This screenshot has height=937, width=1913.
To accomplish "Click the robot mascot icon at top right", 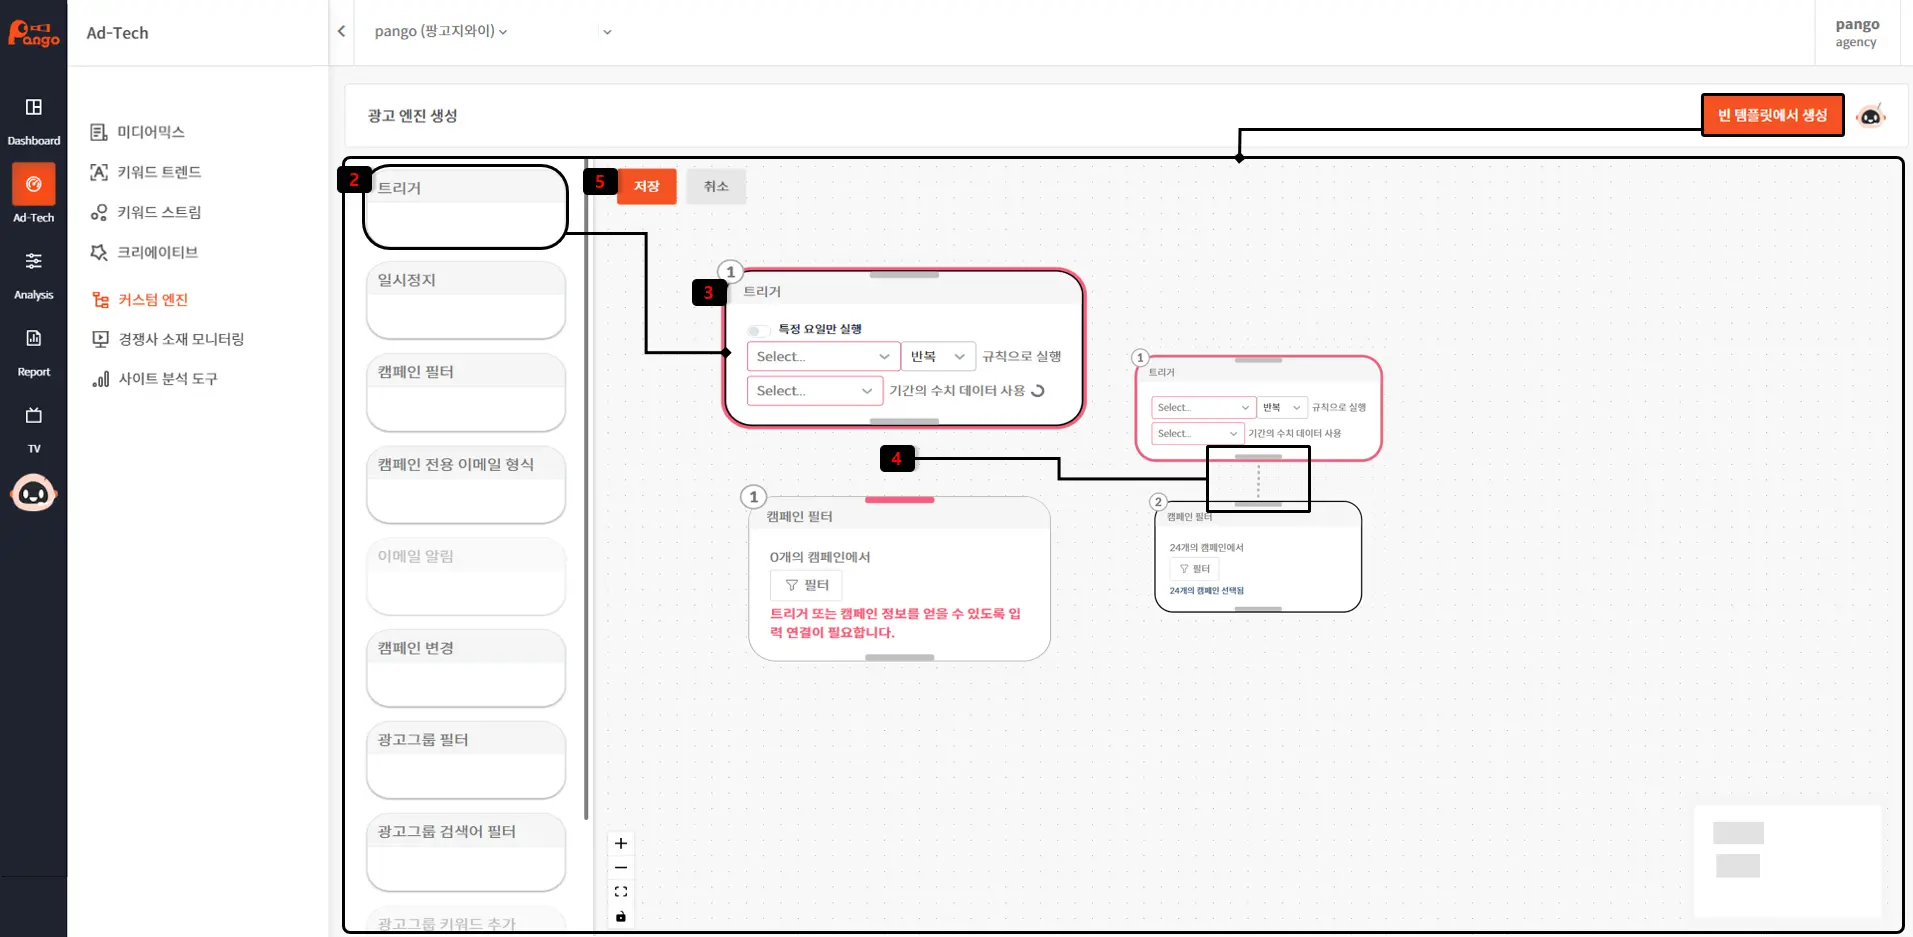I will point(1870,116).
